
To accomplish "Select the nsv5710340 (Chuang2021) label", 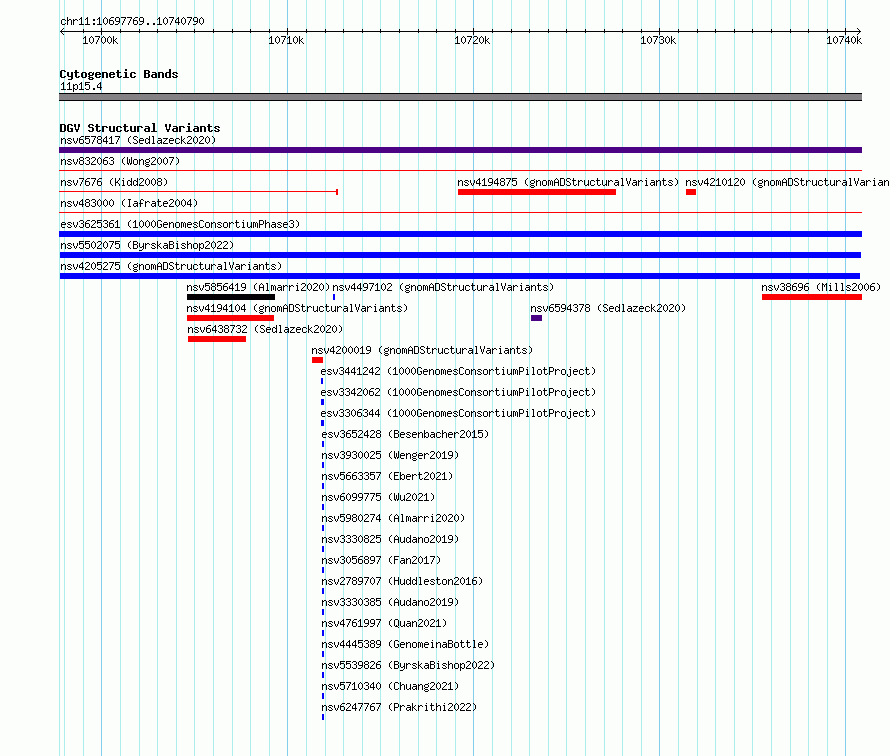I will coord(390,686).
